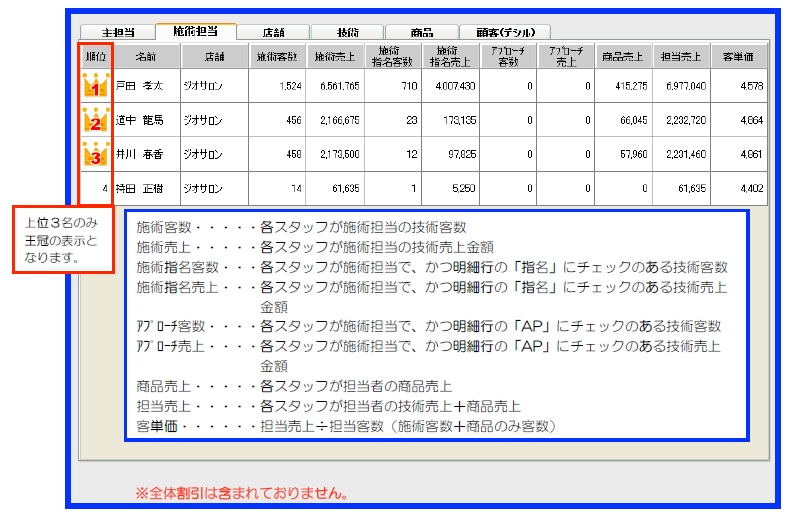The width and height of the screenshot is (787, 514).
Task: Sort by the 名前 column header
Action: click(x=146, y=56)
